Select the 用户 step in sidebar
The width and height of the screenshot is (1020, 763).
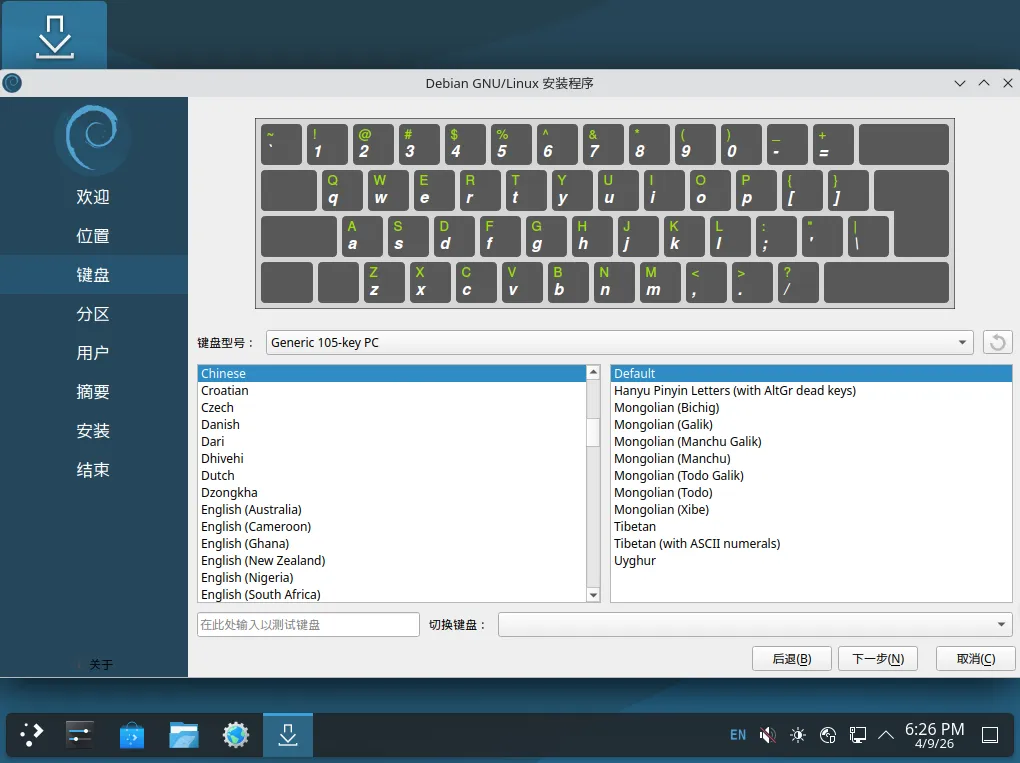(93, 353)
